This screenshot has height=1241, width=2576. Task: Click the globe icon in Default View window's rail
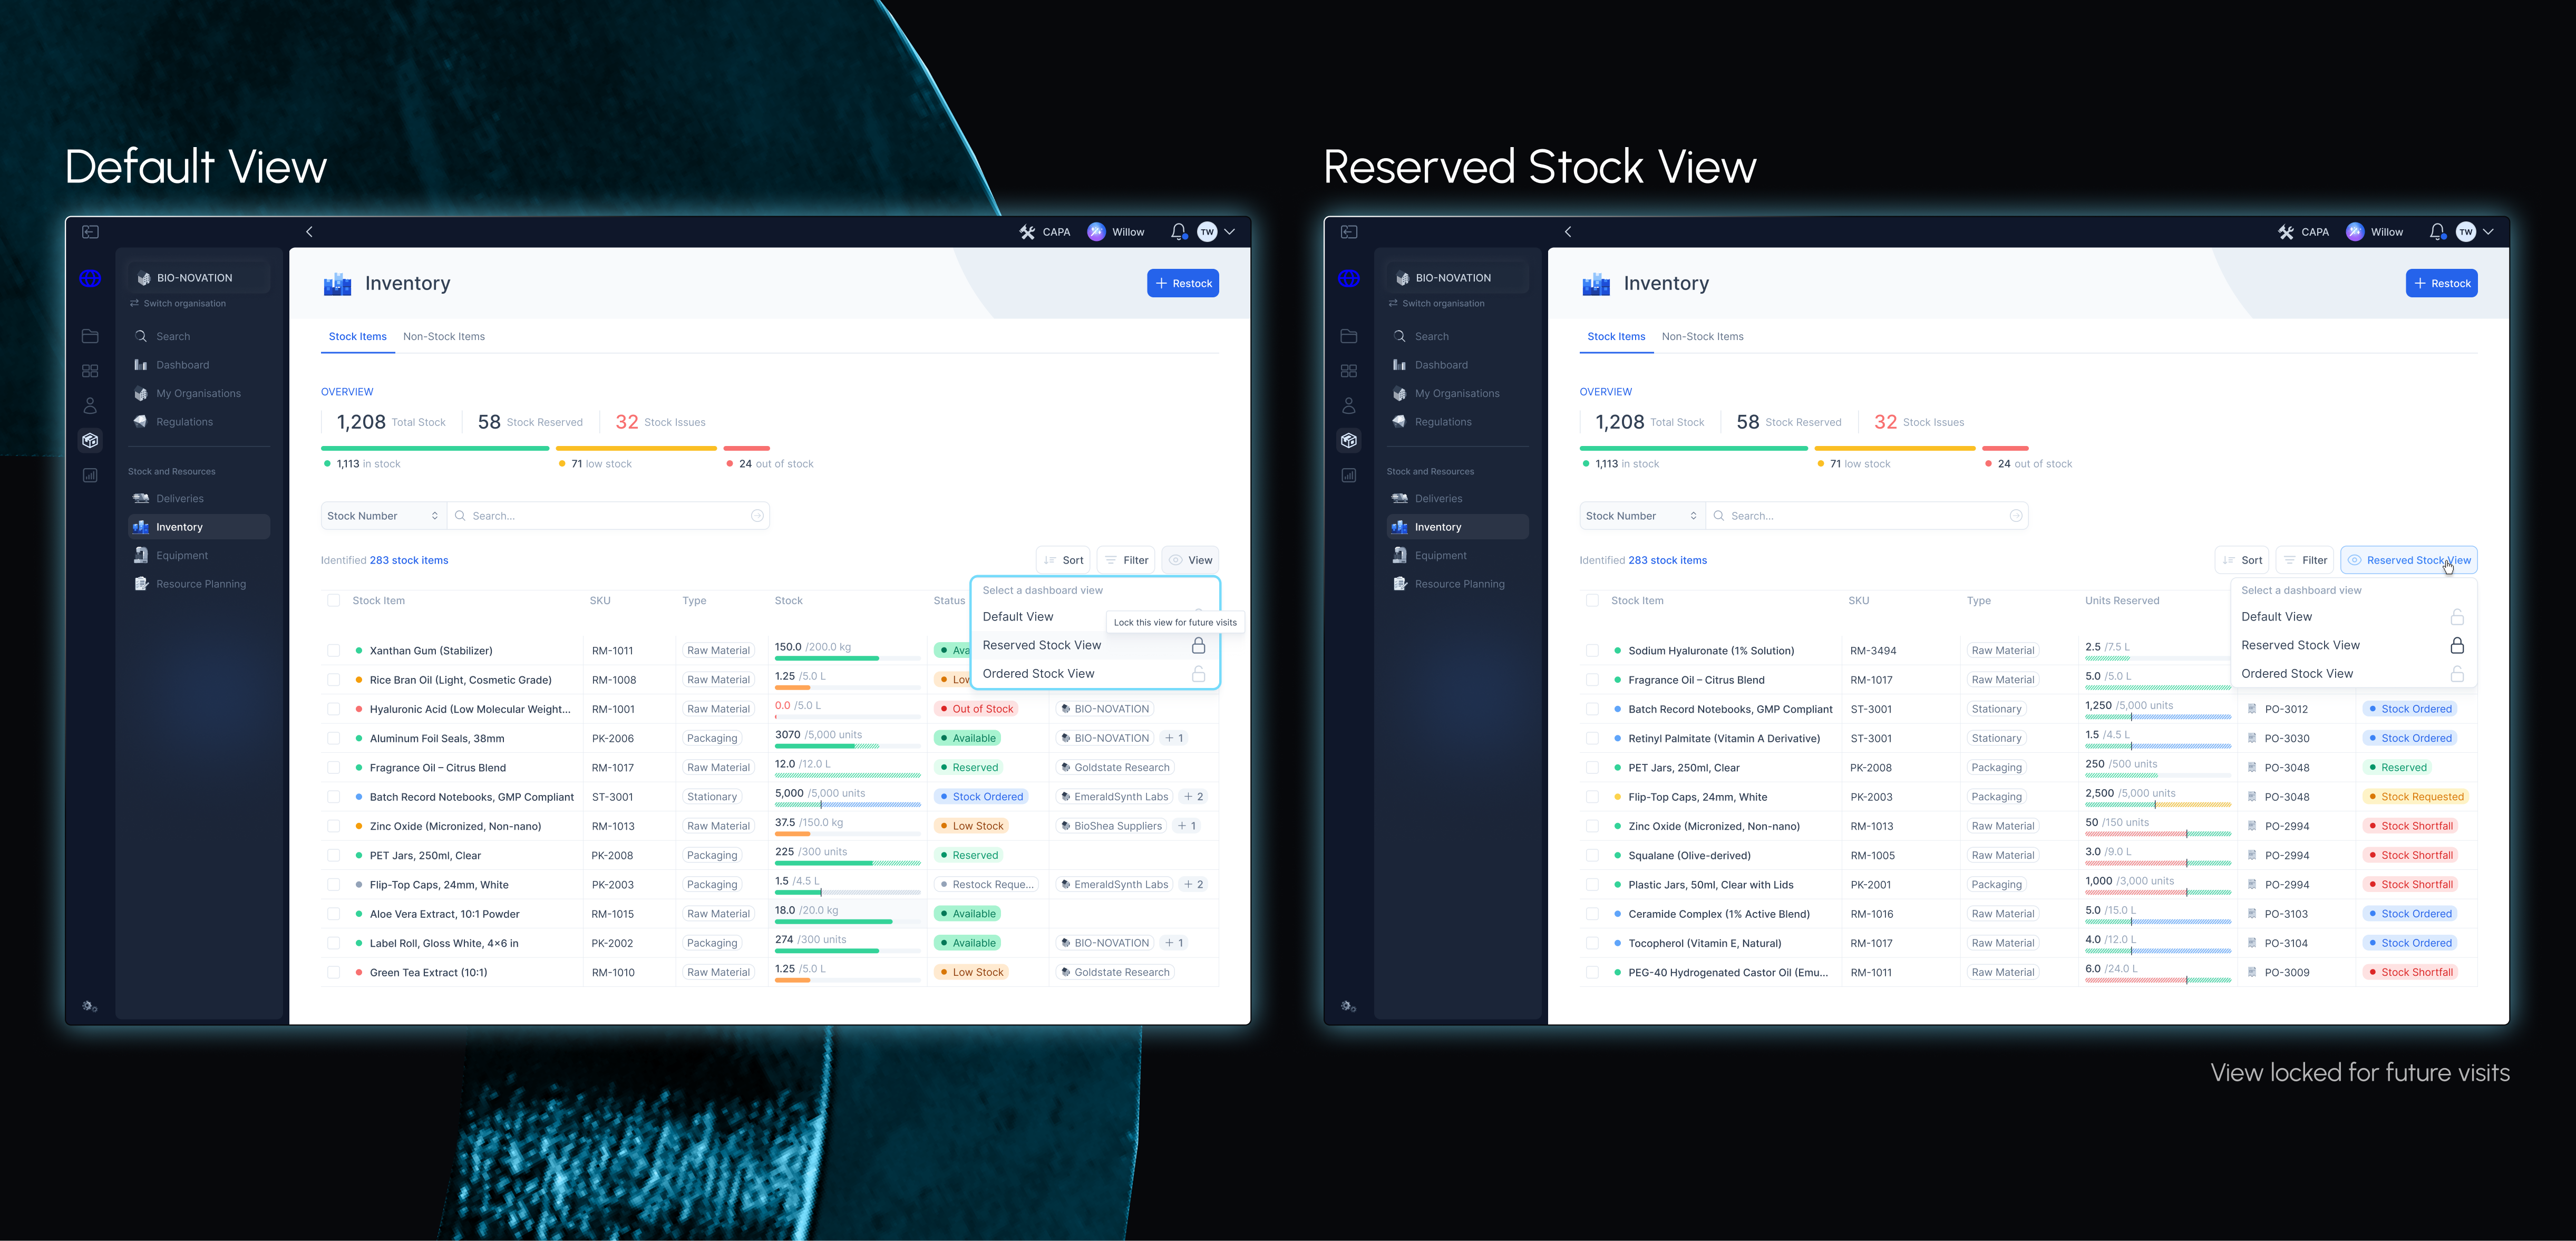coord(90,279)
